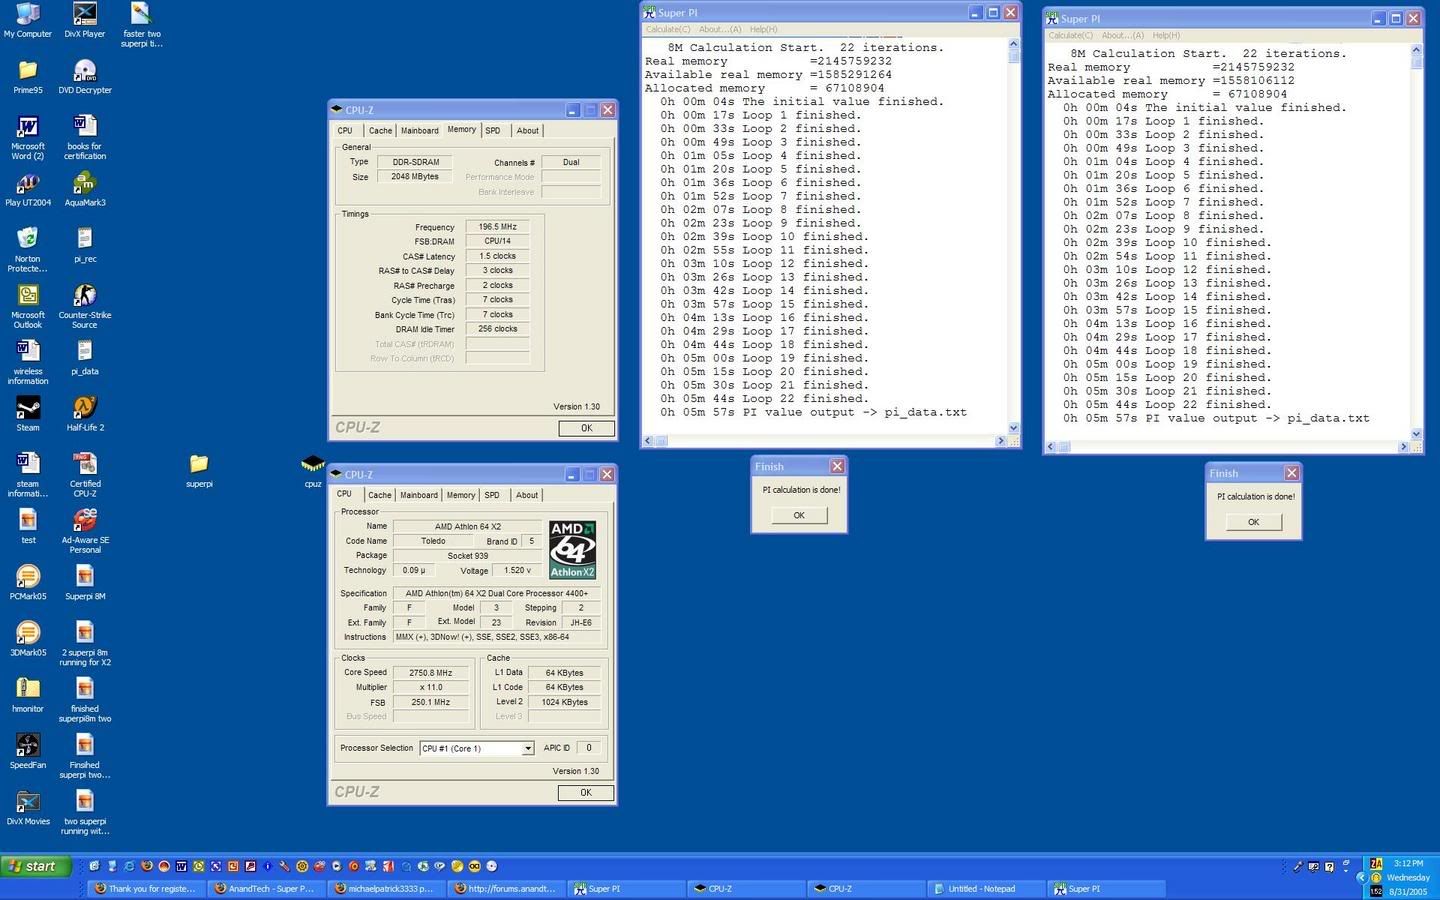Open cpuz chip icon on desktop

tap(313, 470)
